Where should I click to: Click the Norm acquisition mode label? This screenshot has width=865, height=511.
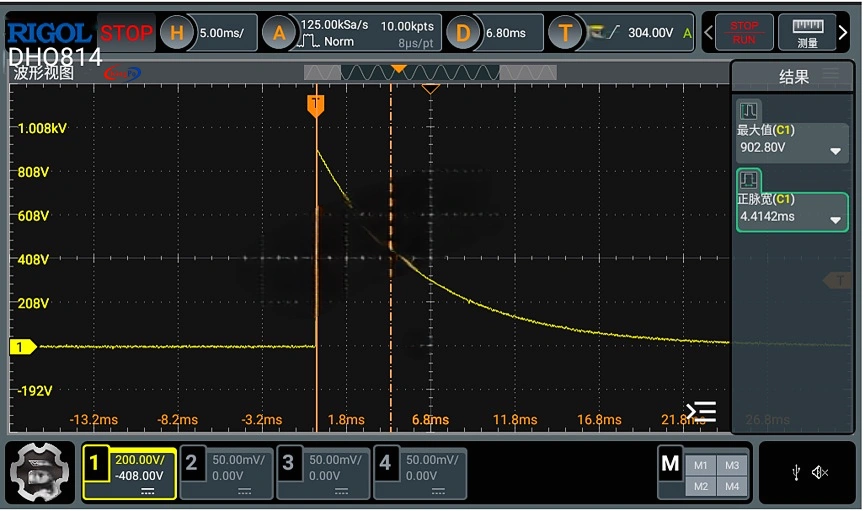point(339,42)
